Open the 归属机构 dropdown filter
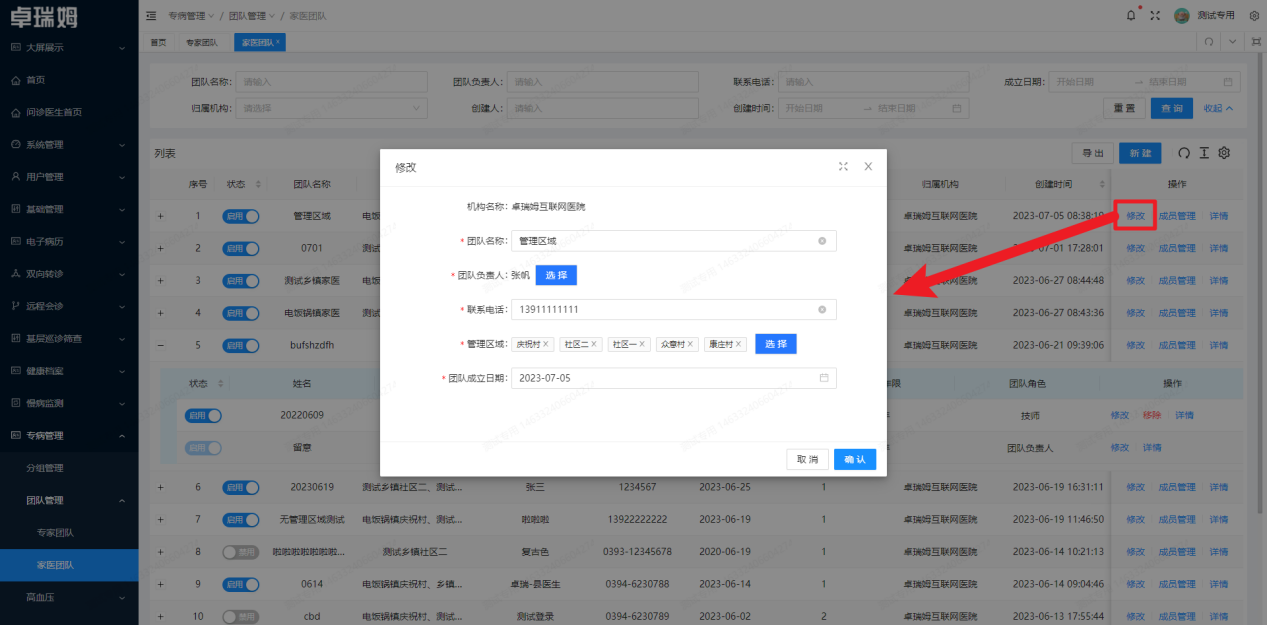Viewport: 1267px width, 625px height. tap(333, 108)
